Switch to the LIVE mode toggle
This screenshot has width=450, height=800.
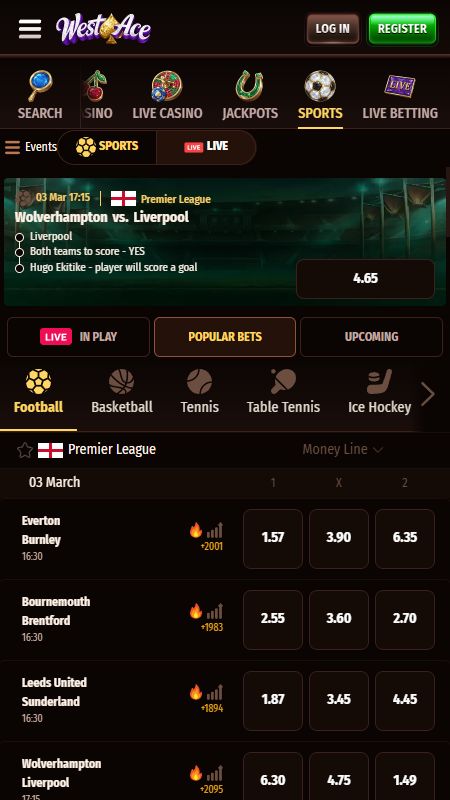click(x=206, y=147)
